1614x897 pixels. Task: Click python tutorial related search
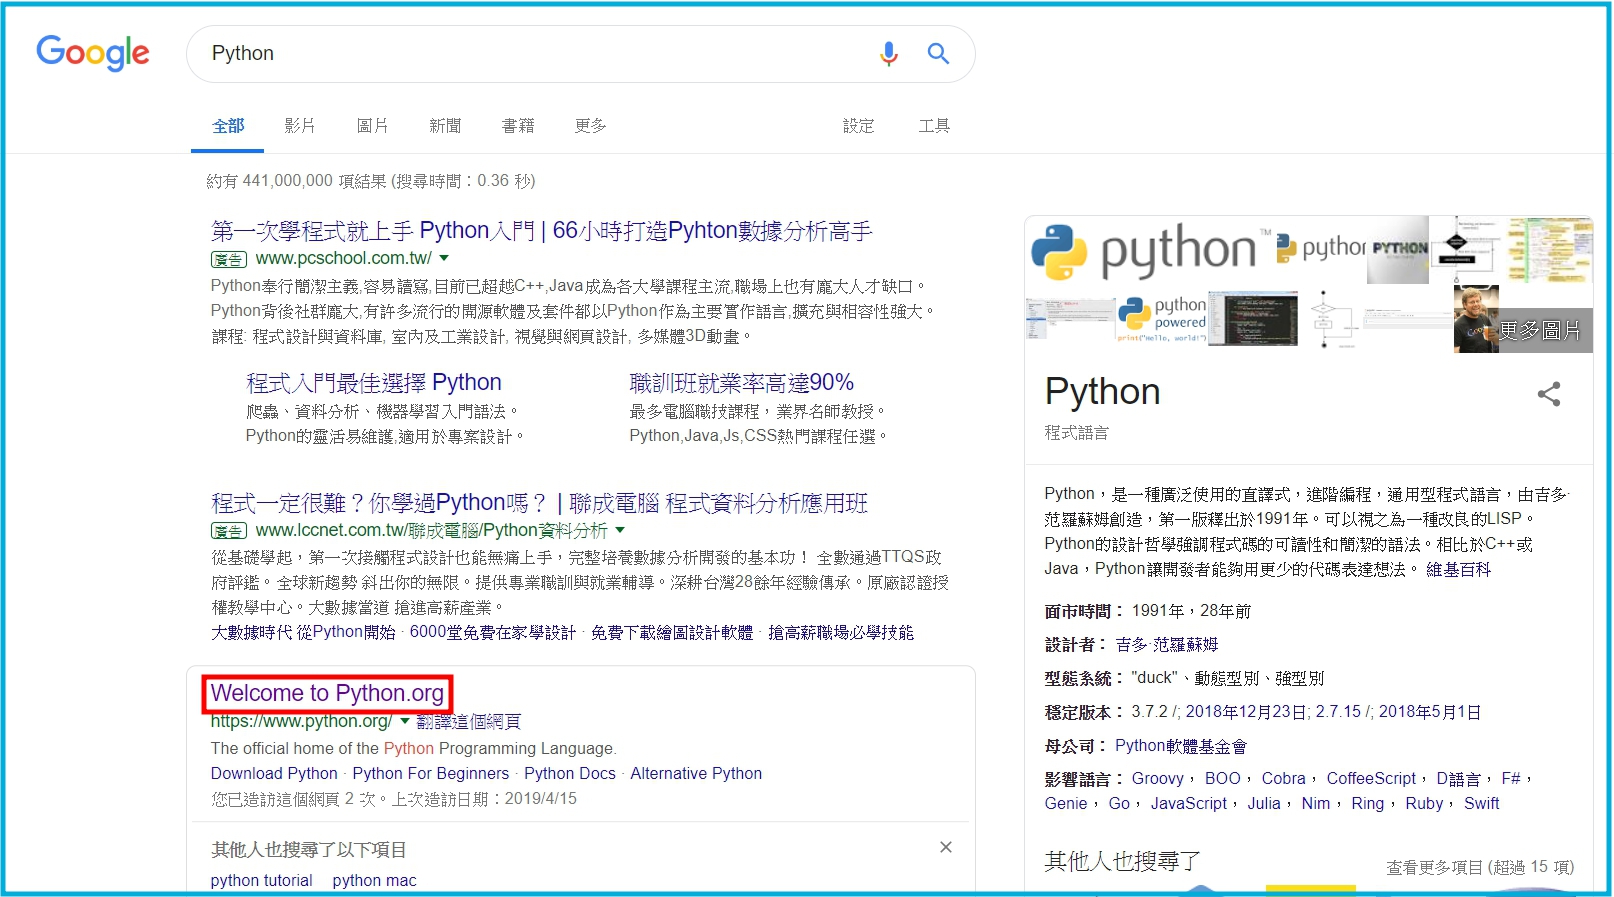[x=261, y=881]
